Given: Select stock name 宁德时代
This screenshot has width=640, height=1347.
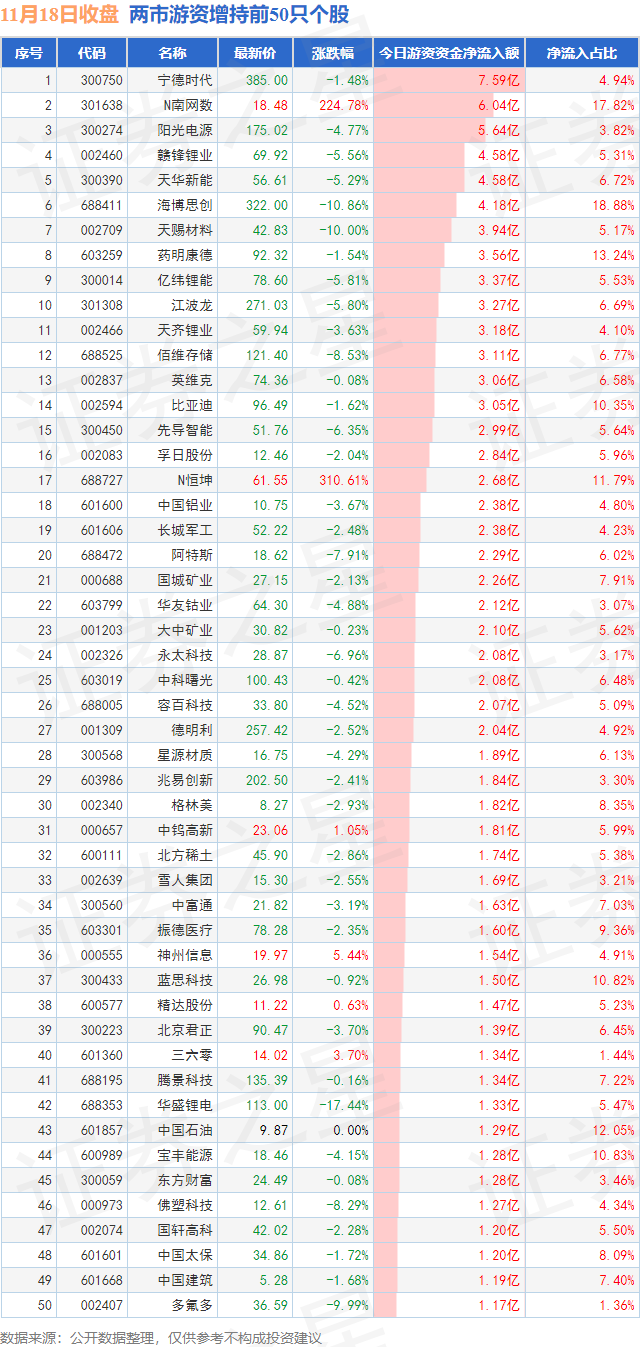Looking at the screenshot, I should coord(186,80).
